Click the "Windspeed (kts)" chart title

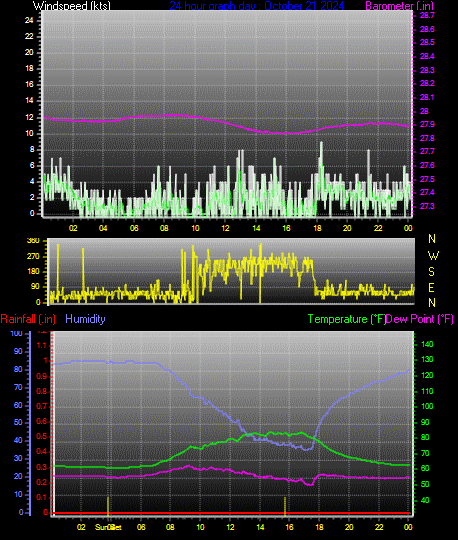(x=72, y=6)
